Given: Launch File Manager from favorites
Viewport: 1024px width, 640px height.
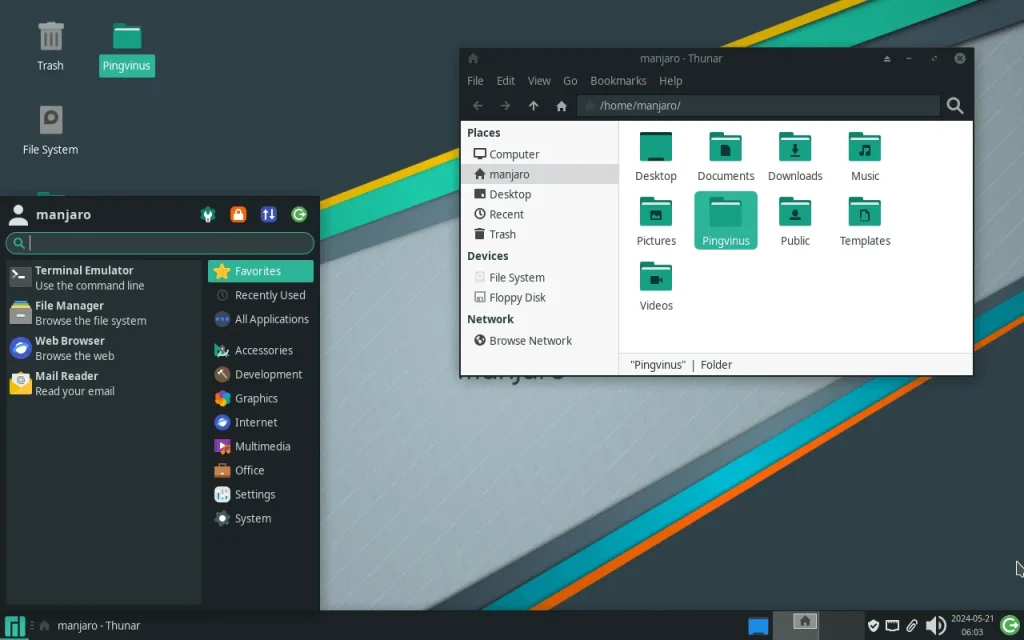Looking at the screenshot, I should tap(104, 313).
